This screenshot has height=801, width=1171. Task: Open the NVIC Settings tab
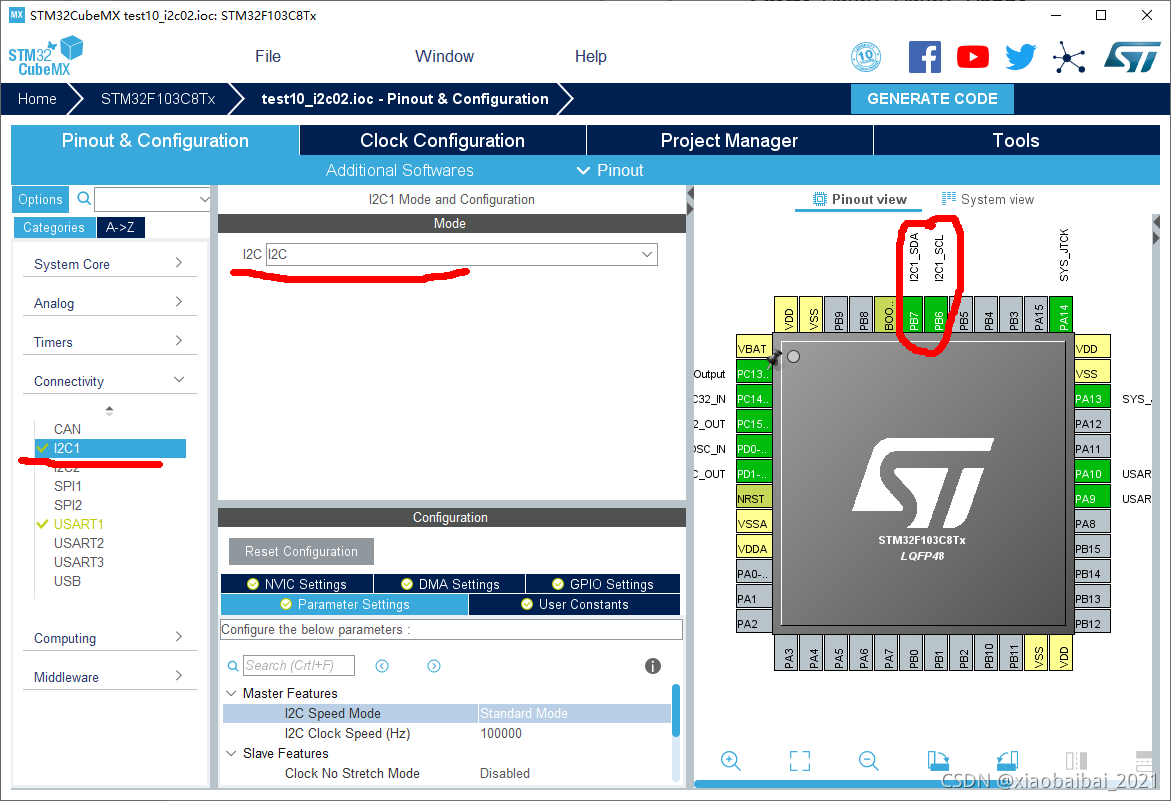click(297, 584)
